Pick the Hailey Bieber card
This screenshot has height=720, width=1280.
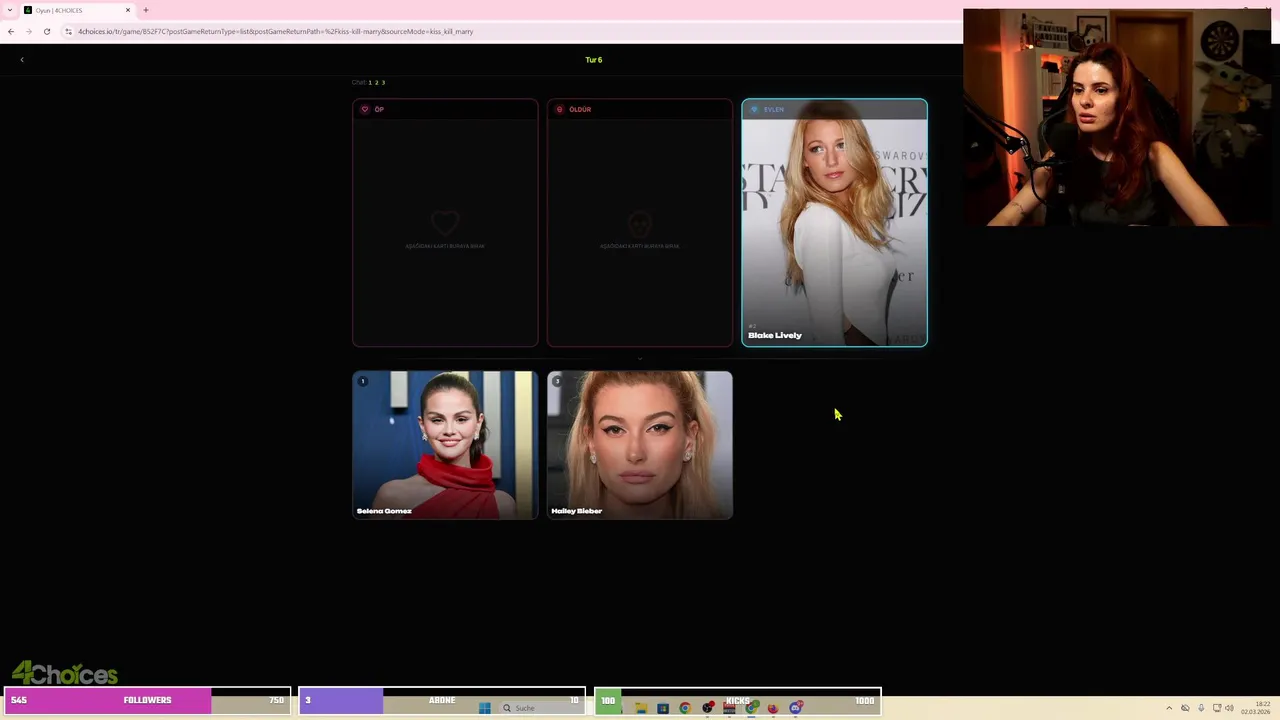pyautogui.click(x=640, y=445)
